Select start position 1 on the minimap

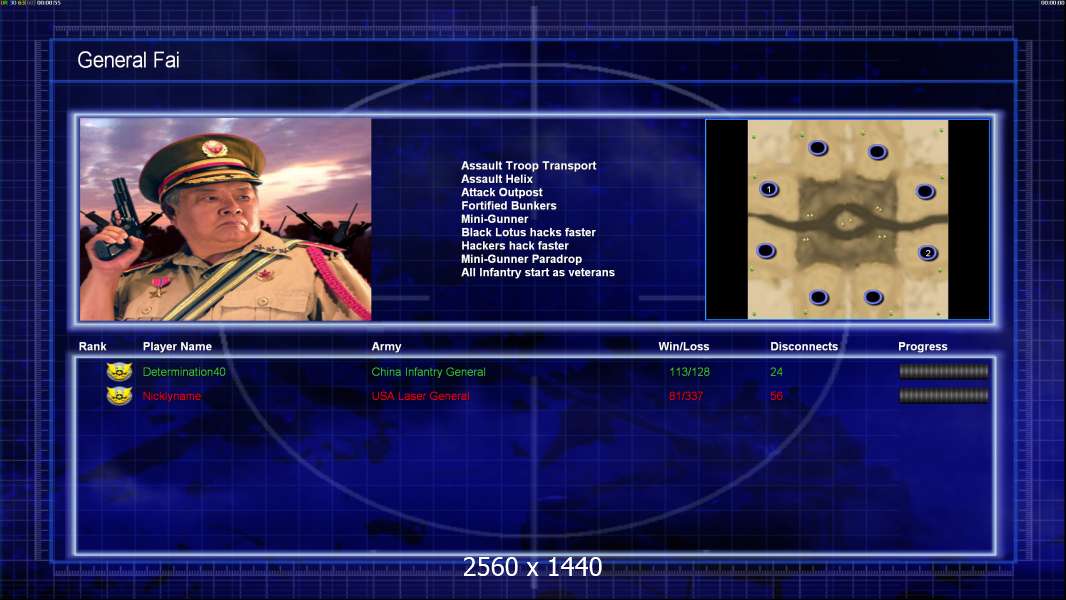pyautogui.click(x=769, y=189)
